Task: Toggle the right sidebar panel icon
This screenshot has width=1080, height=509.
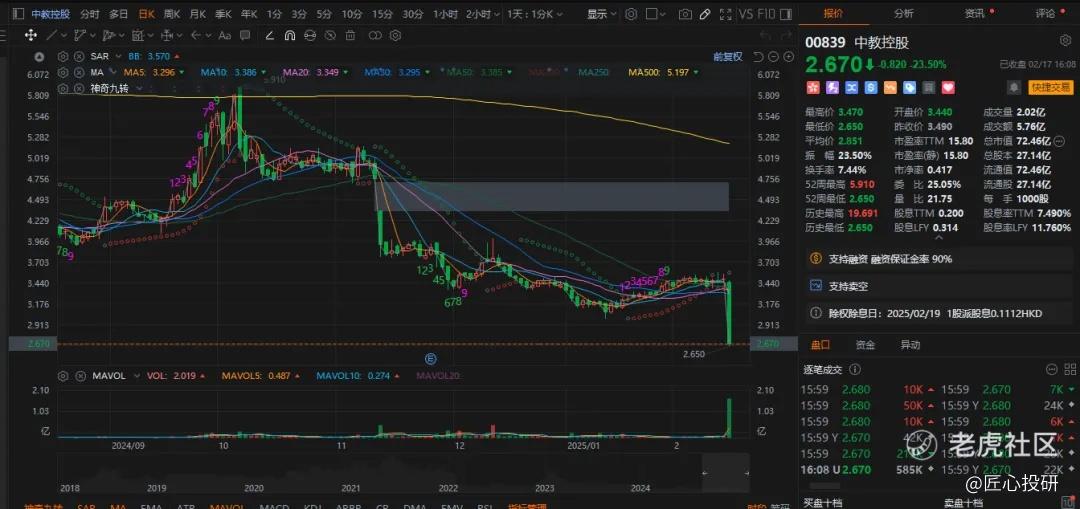Action: tap(784, 14)
